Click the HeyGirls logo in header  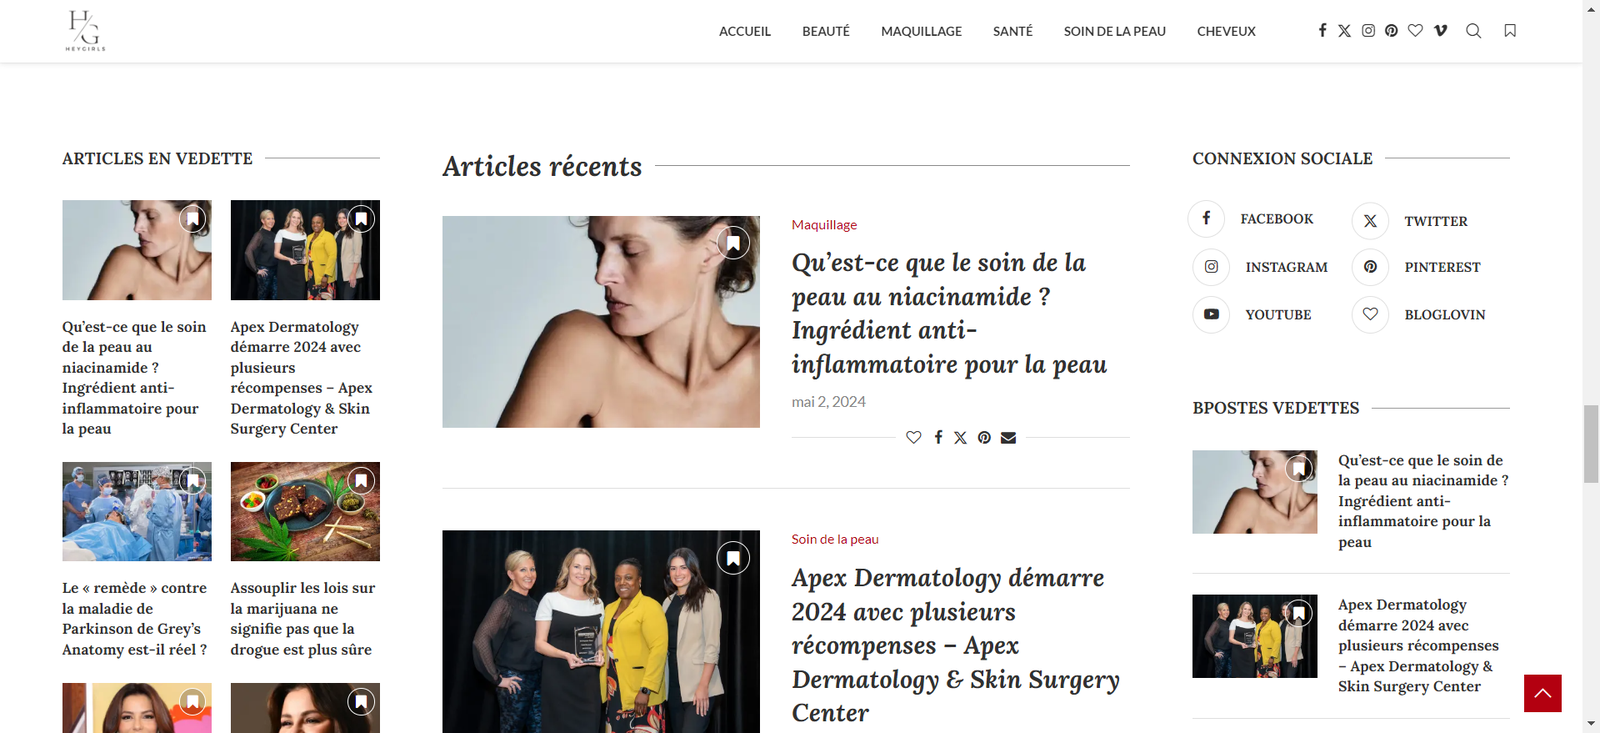(x=85, y=31)
